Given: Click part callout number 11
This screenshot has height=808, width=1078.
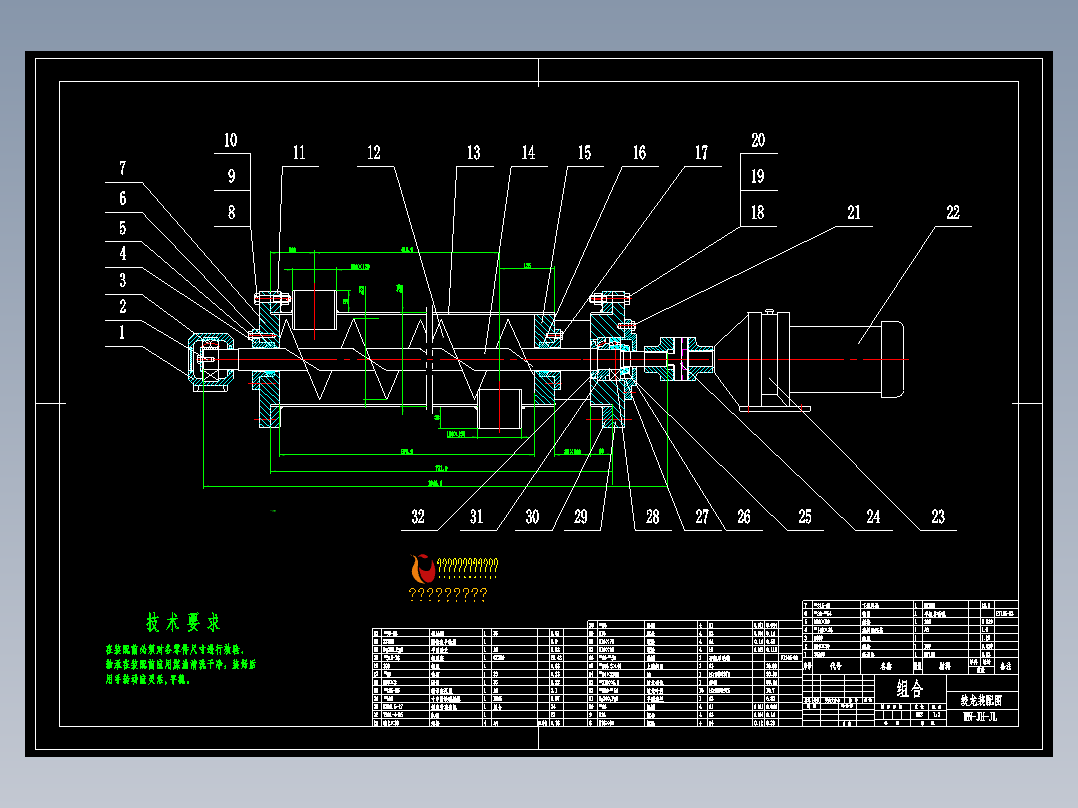Looking at the screenshot, I should pyautogui.click(x=299, y=153).
